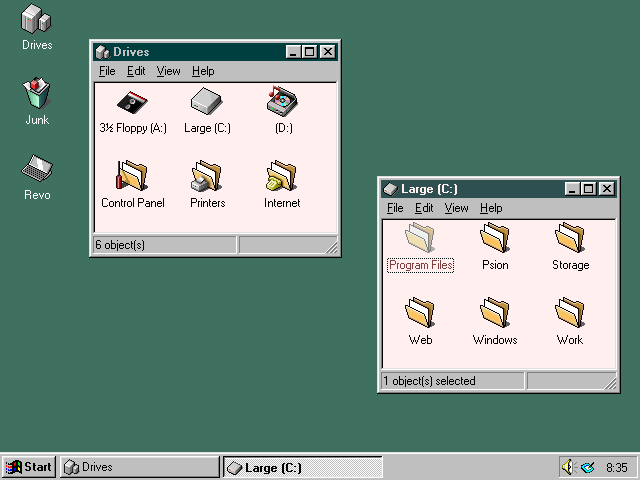Open the Help menu in Large (C:) window
This screenshot has width=640, height=480.
click(490, 208)
